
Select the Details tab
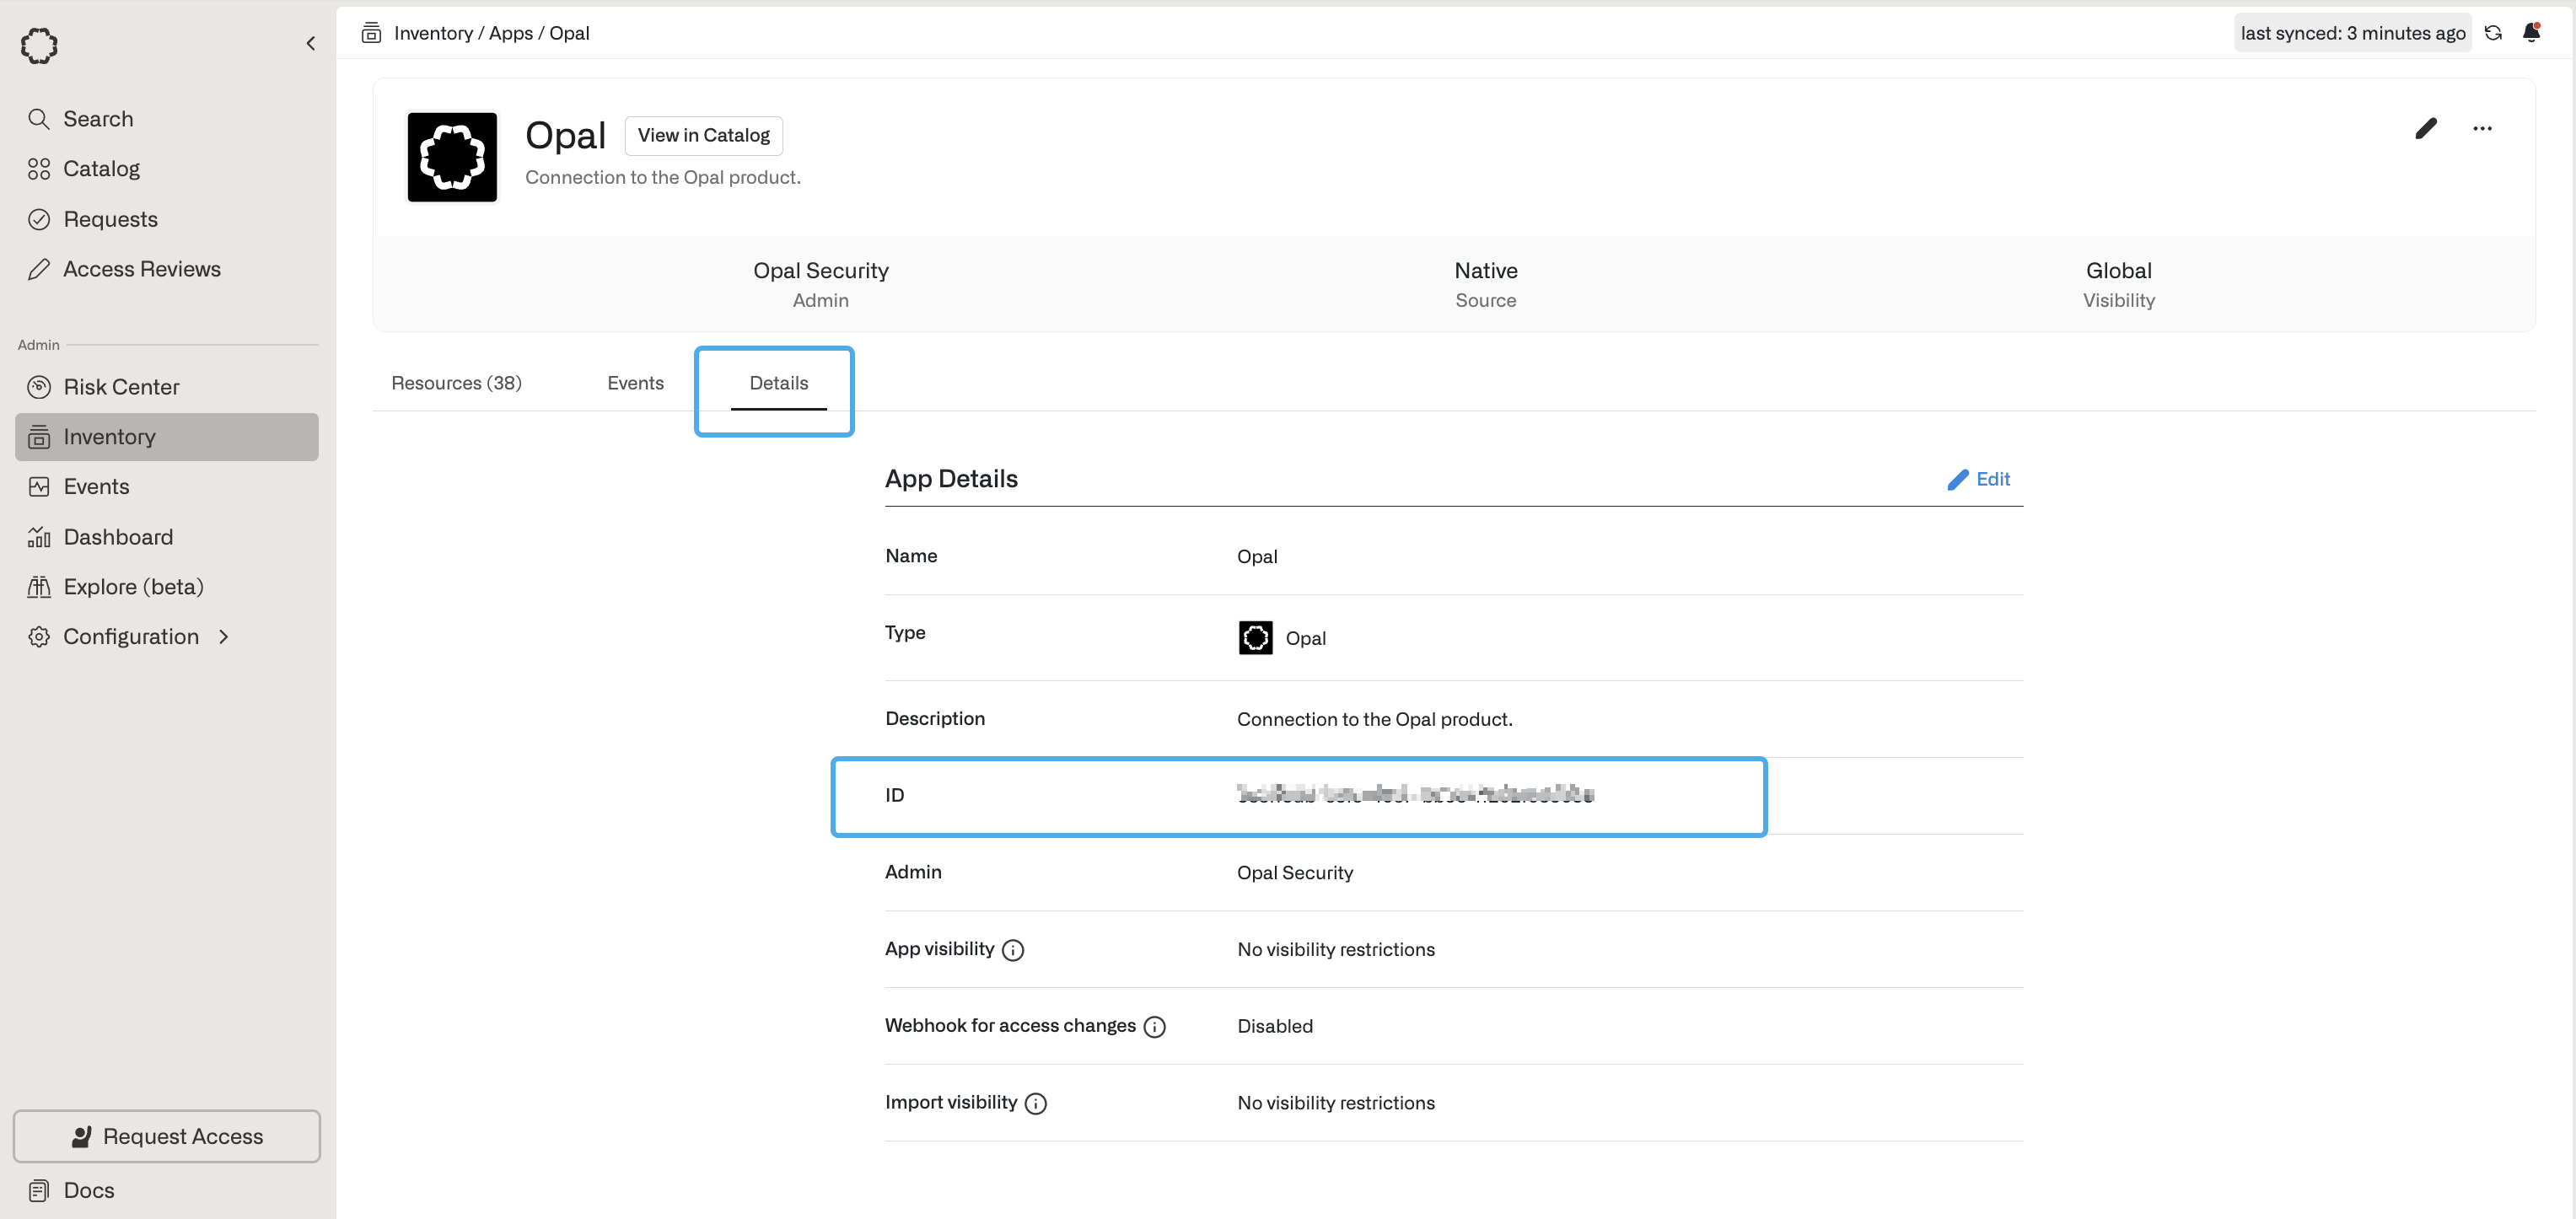[x=778, y=383]
